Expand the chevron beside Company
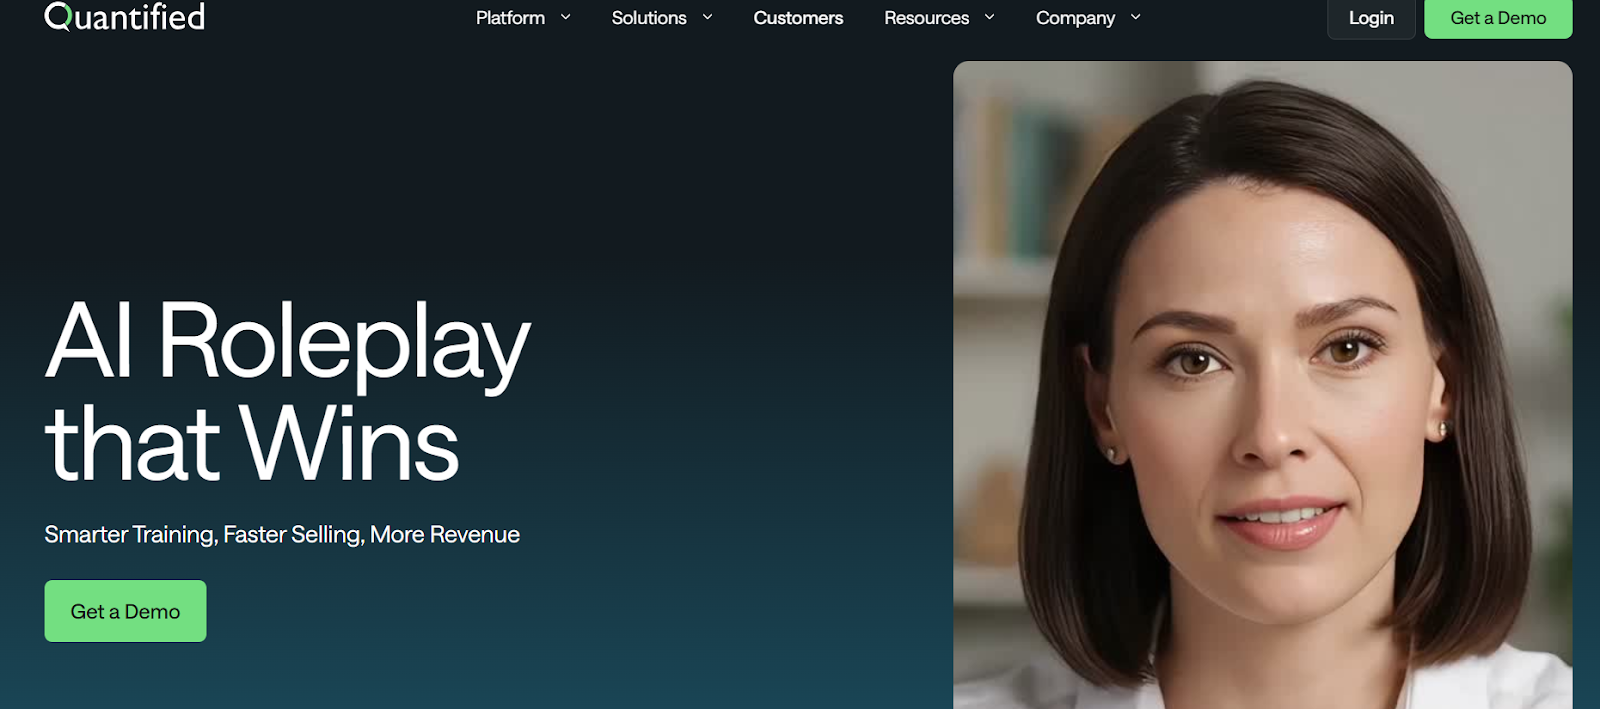Image resolution: width=1600 pixels, height=709 pixels. point(1135,17)
